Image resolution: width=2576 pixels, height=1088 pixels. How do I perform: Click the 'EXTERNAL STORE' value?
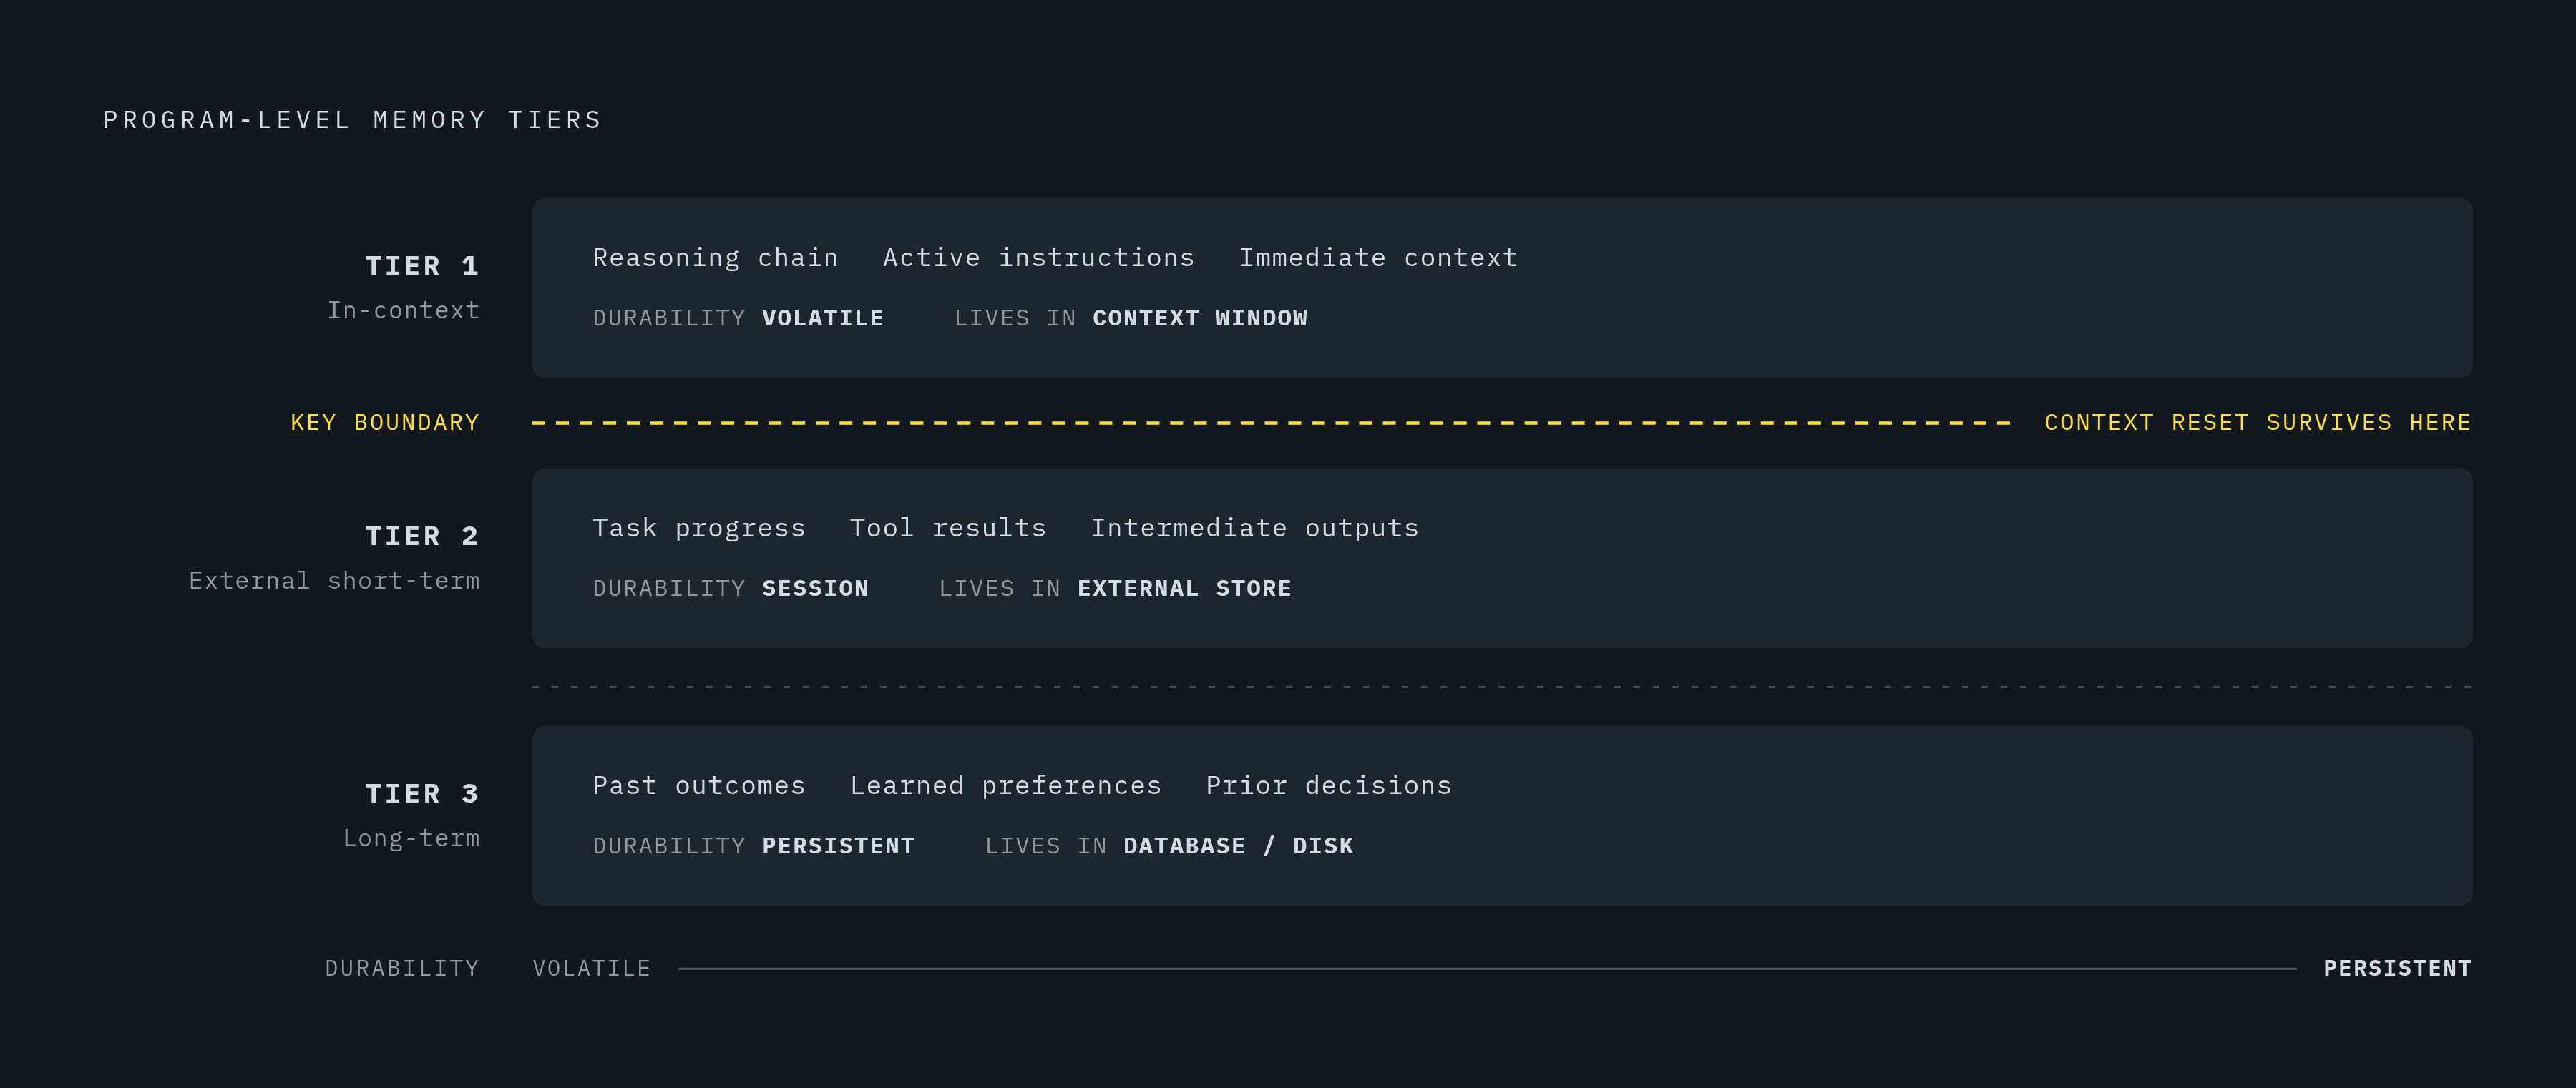(1184, 588)
